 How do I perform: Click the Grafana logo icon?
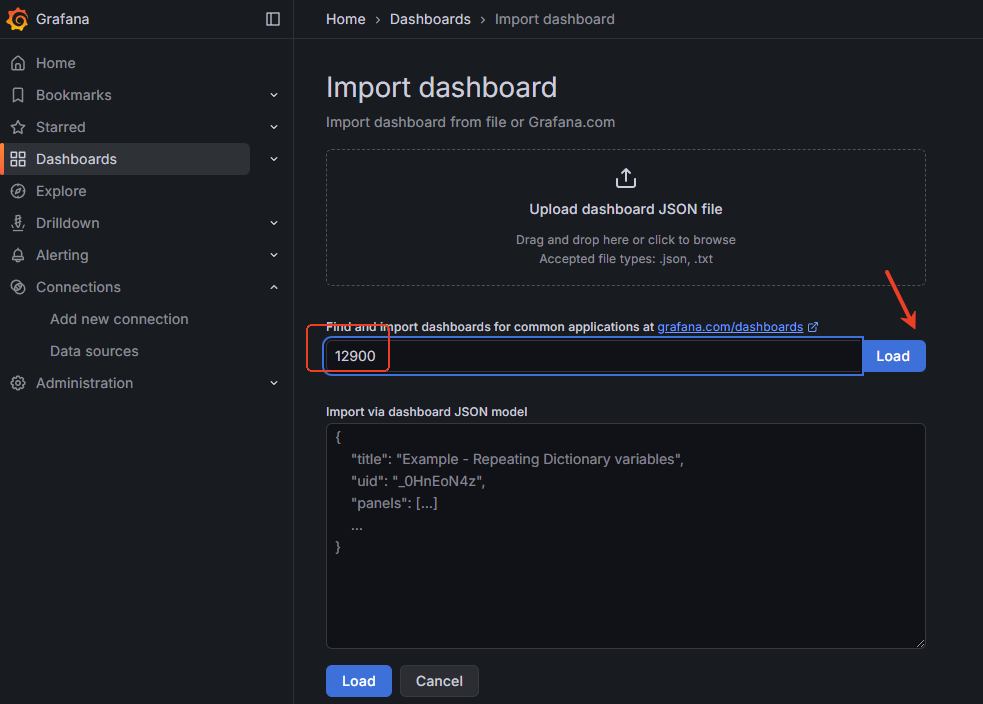pyautogui.click(x=18, y=19)
